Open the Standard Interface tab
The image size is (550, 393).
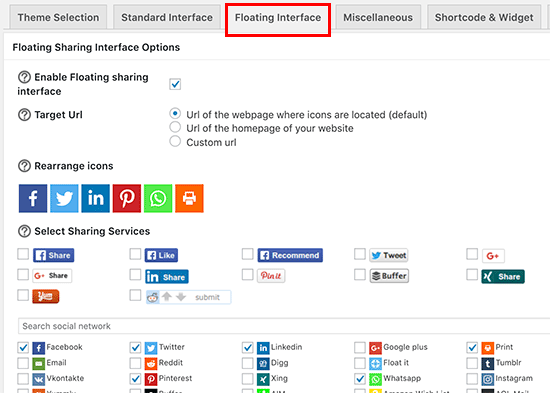click(167, 17)
